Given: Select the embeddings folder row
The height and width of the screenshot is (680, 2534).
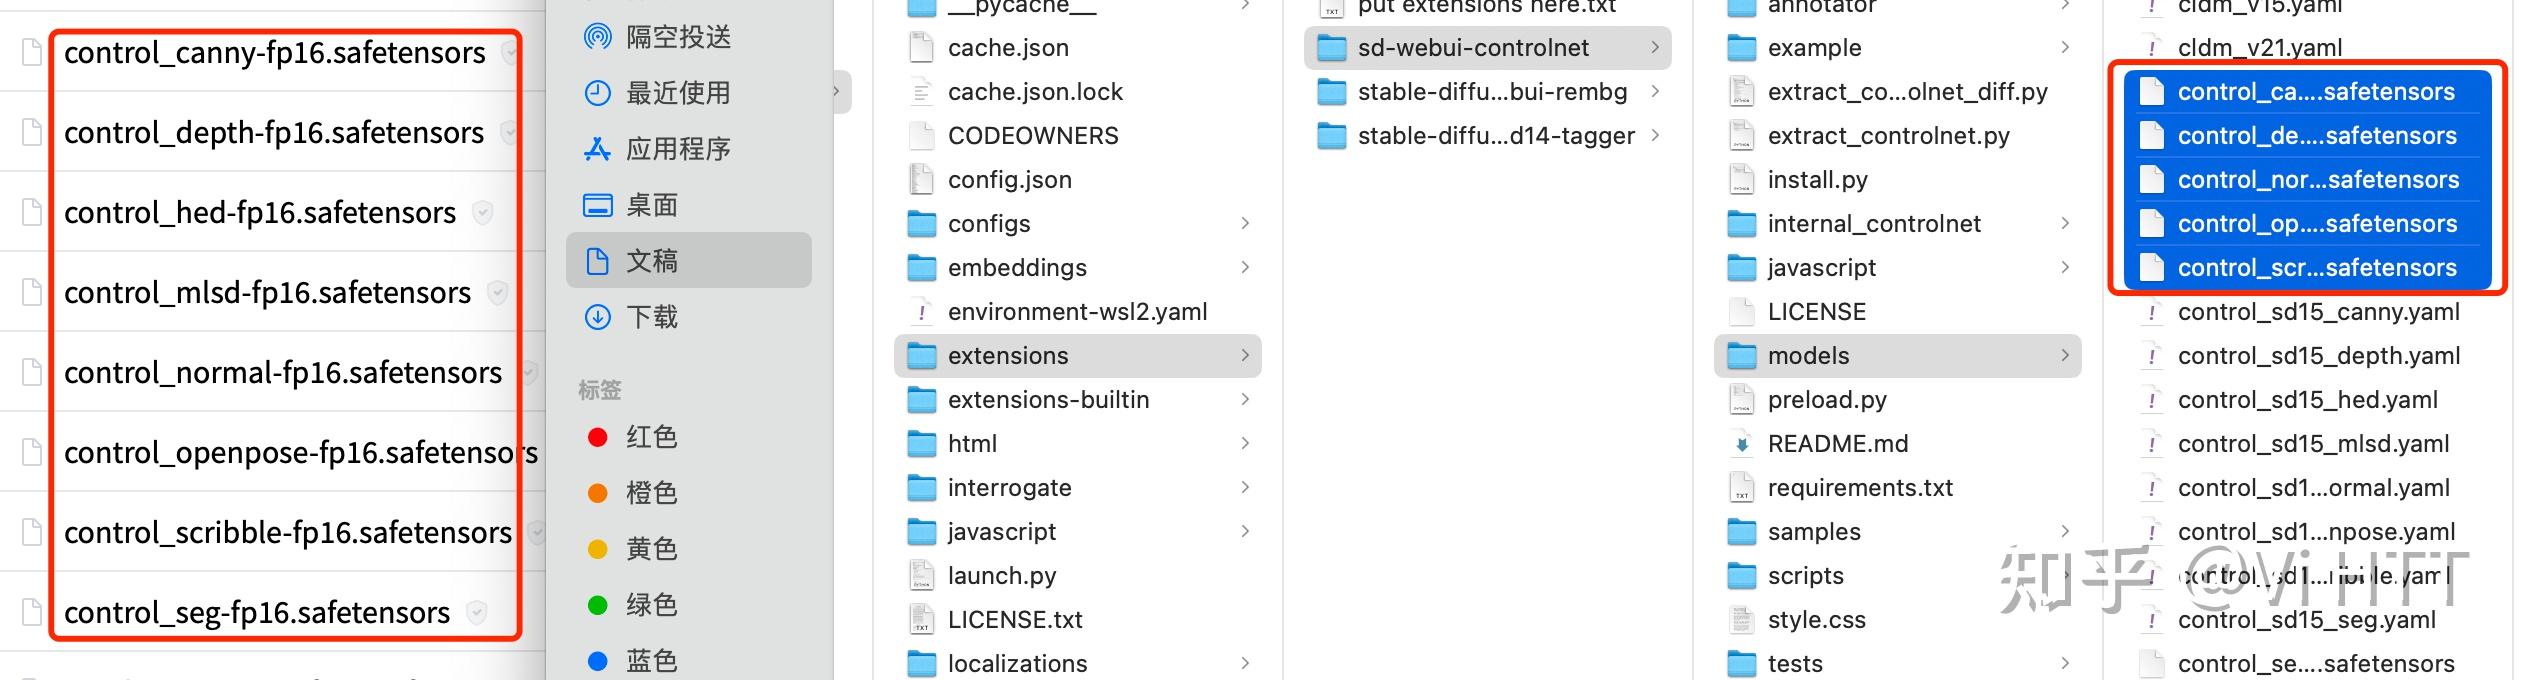Looking at the screenshot, I should 1017,268.
